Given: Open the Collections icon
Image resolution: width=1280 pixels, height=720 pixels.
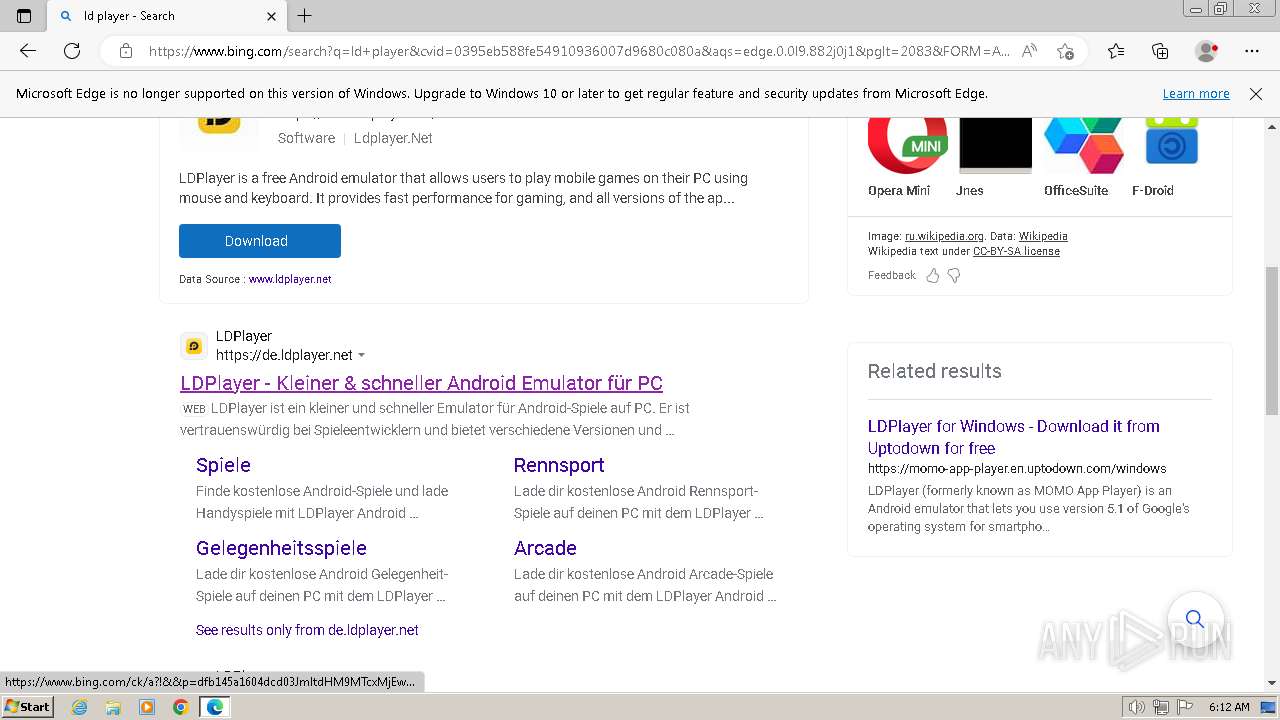Looking at the screenshot, I should click(1160, 51).
